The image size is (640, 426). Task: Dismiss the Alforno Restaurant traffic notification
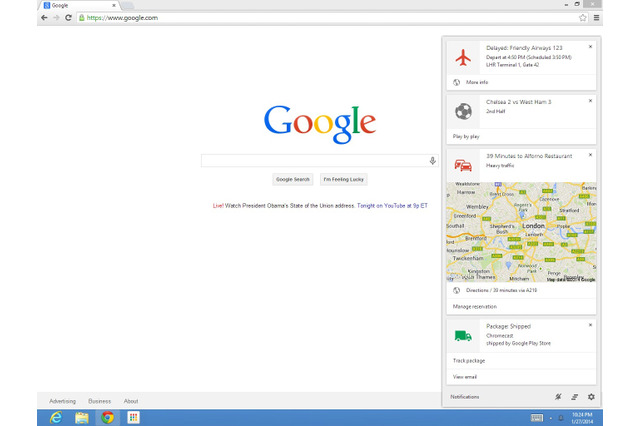click(x=590, y=155)
